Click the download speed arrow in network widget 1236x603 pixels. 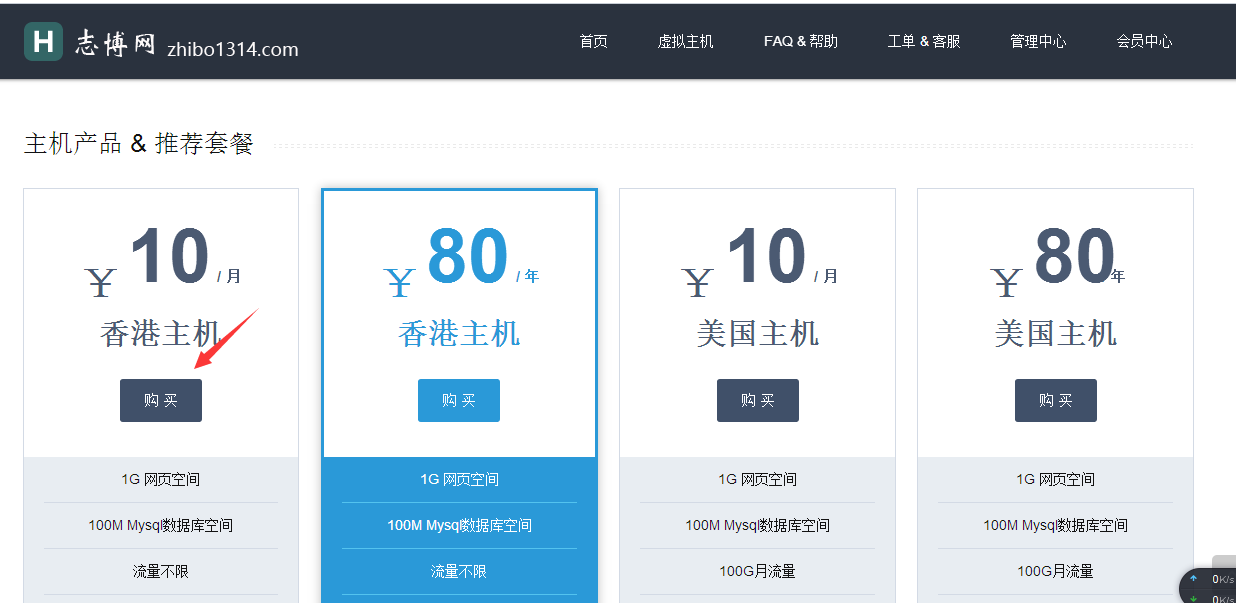1193,598
